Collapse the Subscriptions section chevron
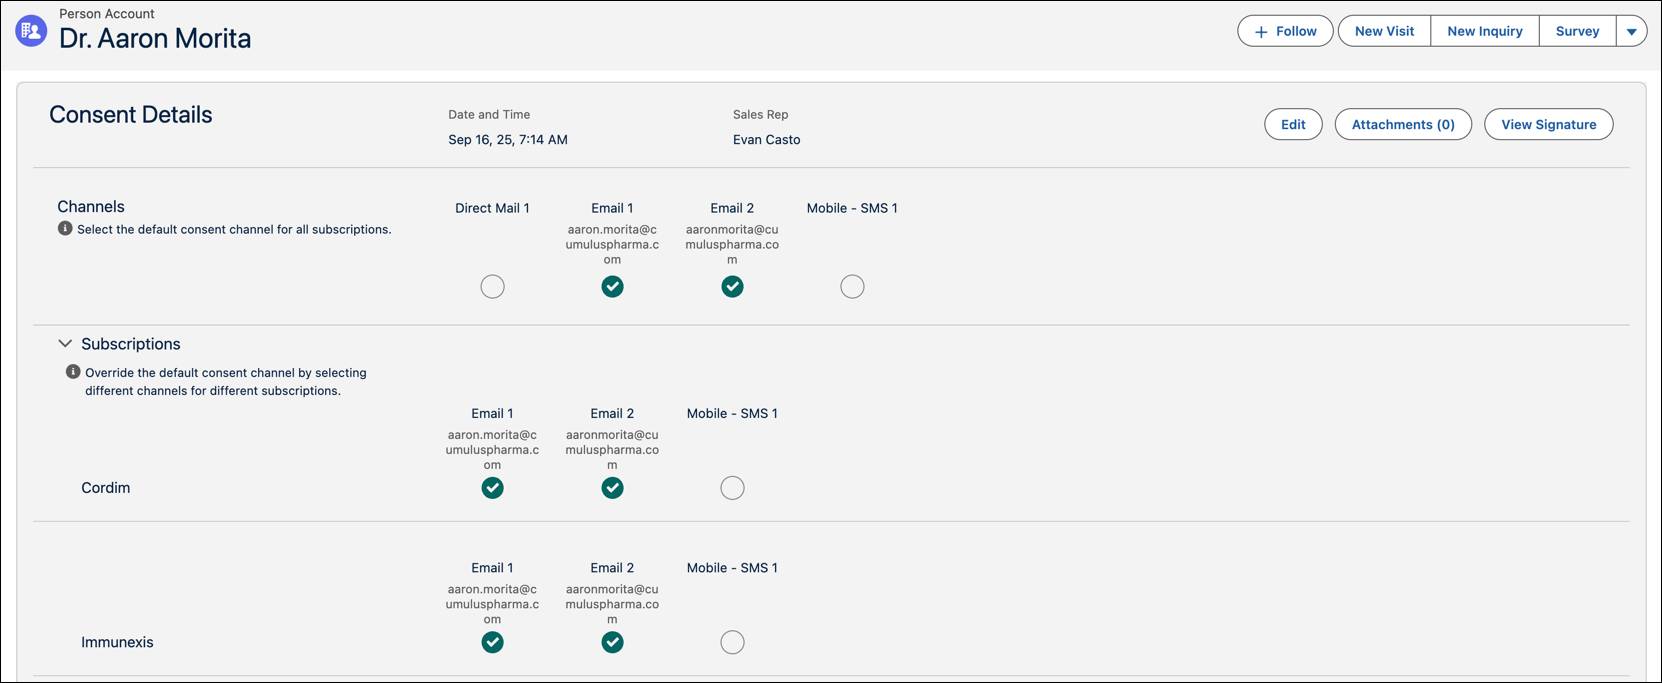Viewport: 1662px width, 683px height. (65, 344)
